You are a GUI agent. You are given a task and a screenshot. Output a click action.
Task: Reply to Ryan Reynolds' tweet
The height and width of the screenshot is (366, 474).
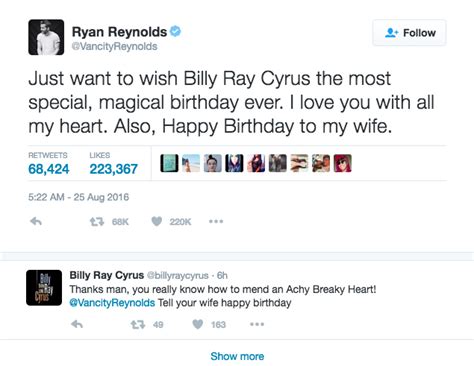(x=36, y=221)
